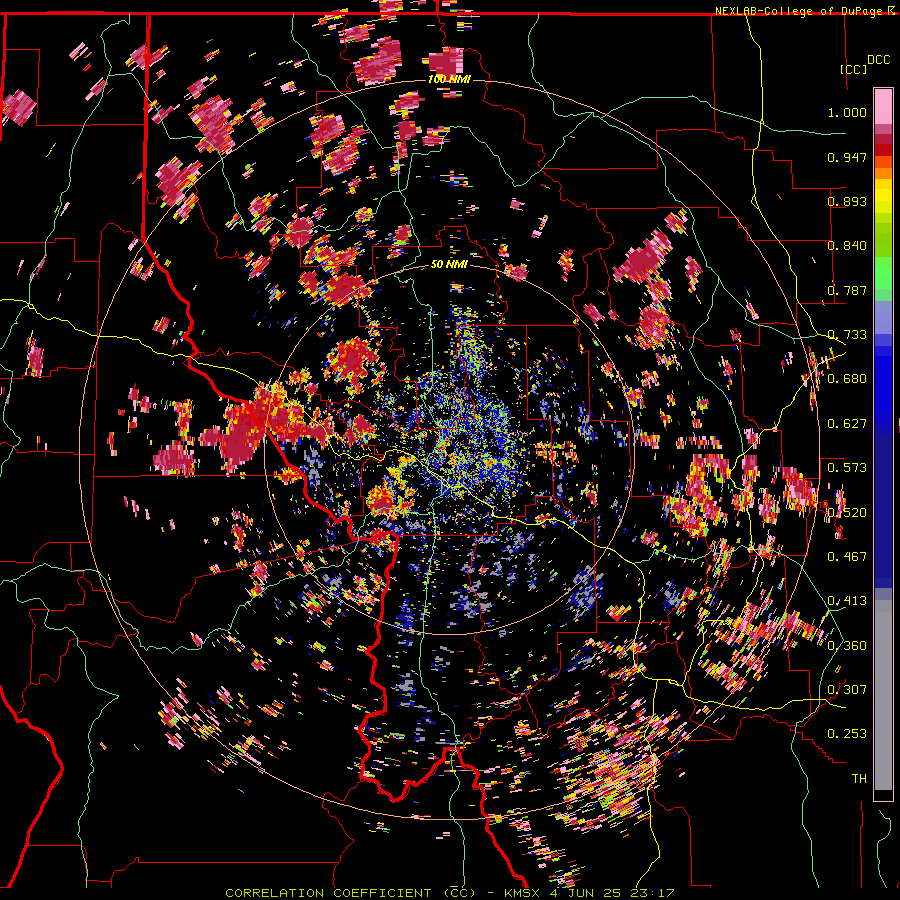The height and width of the screenshot is (900, 900).
Task: Select the 0.573 legend value
Action: click(847, 468)
